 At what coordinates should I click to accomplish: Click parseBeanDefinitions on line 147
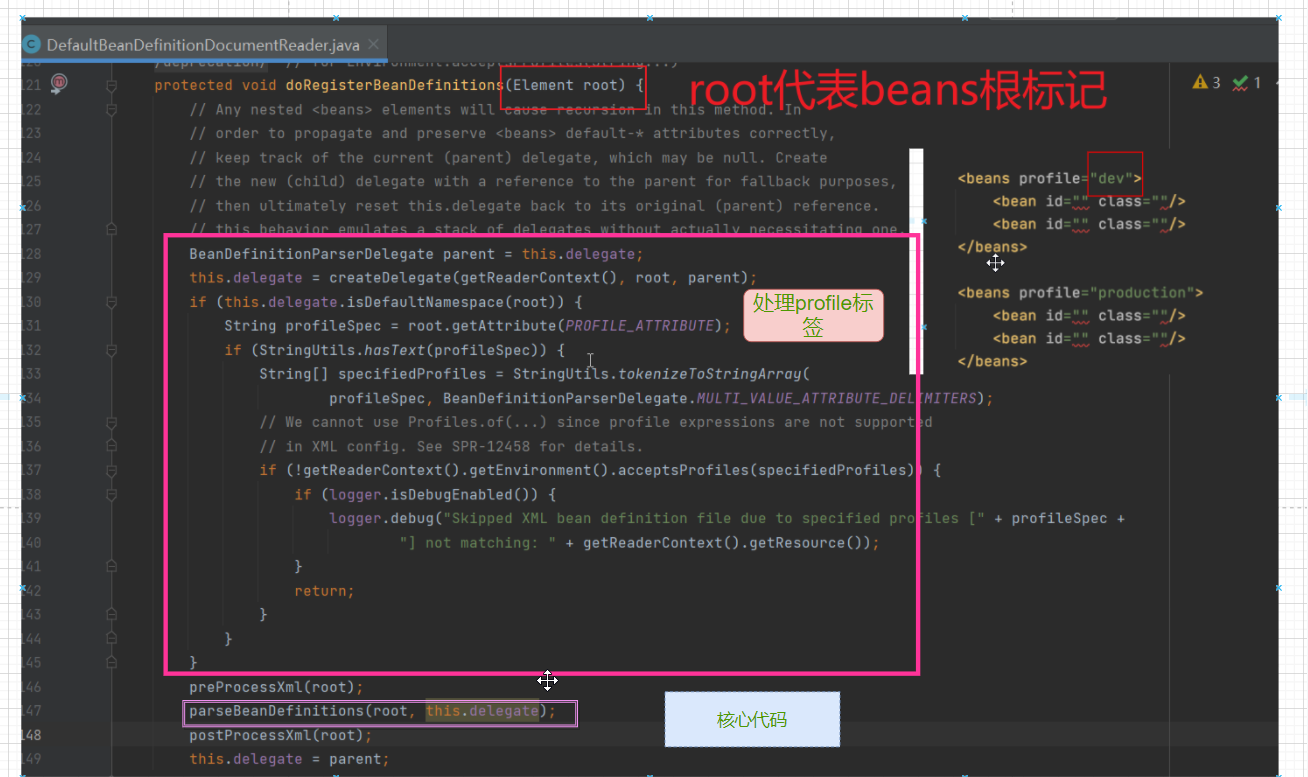click(x=276, y=711)
